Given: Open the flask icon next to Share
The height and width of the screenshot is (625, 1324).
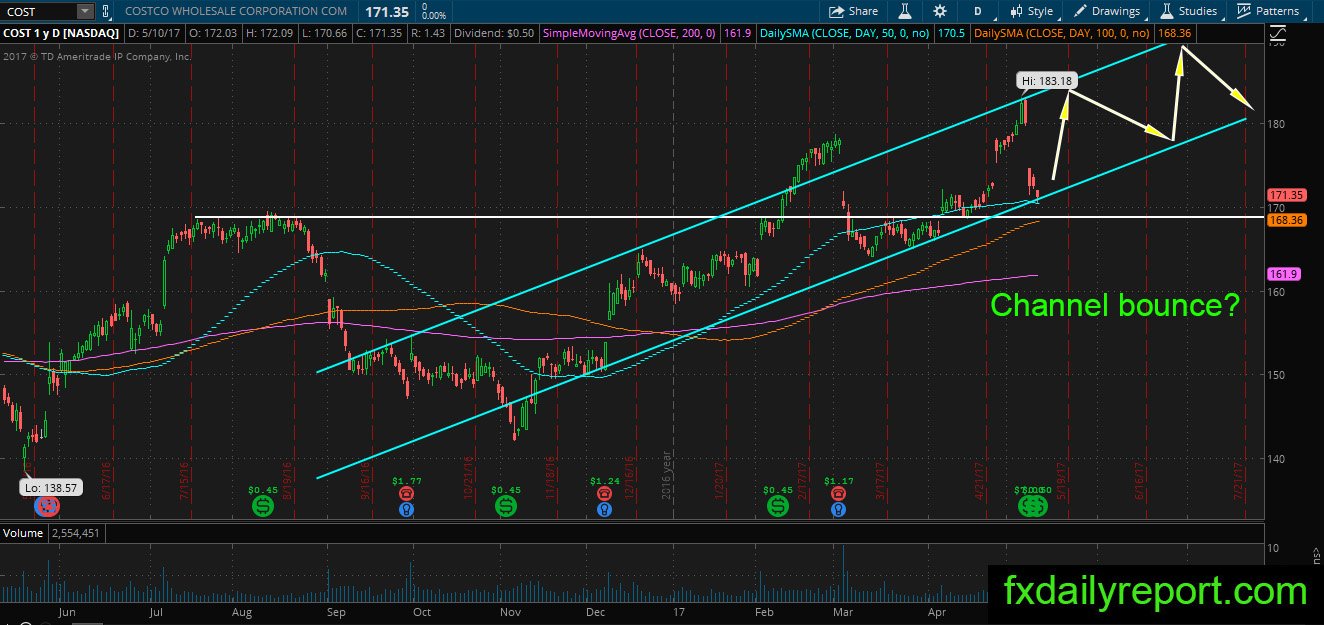Looking at the screenshot, I should point(904,11).
